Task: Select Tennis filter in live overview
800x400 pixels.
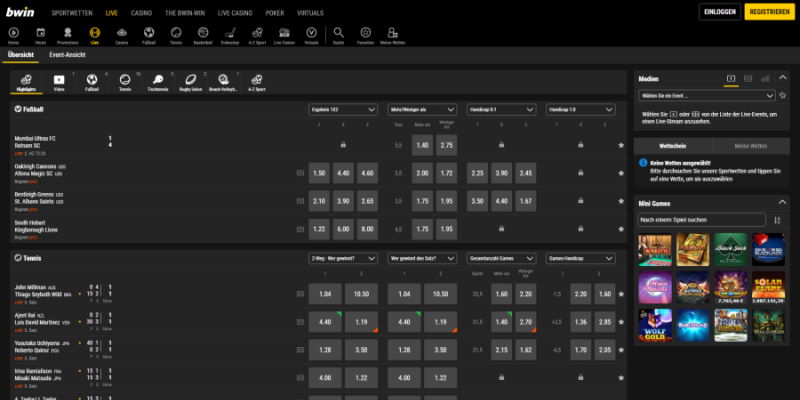Action: pyautogui.click(x=125, y=83)
